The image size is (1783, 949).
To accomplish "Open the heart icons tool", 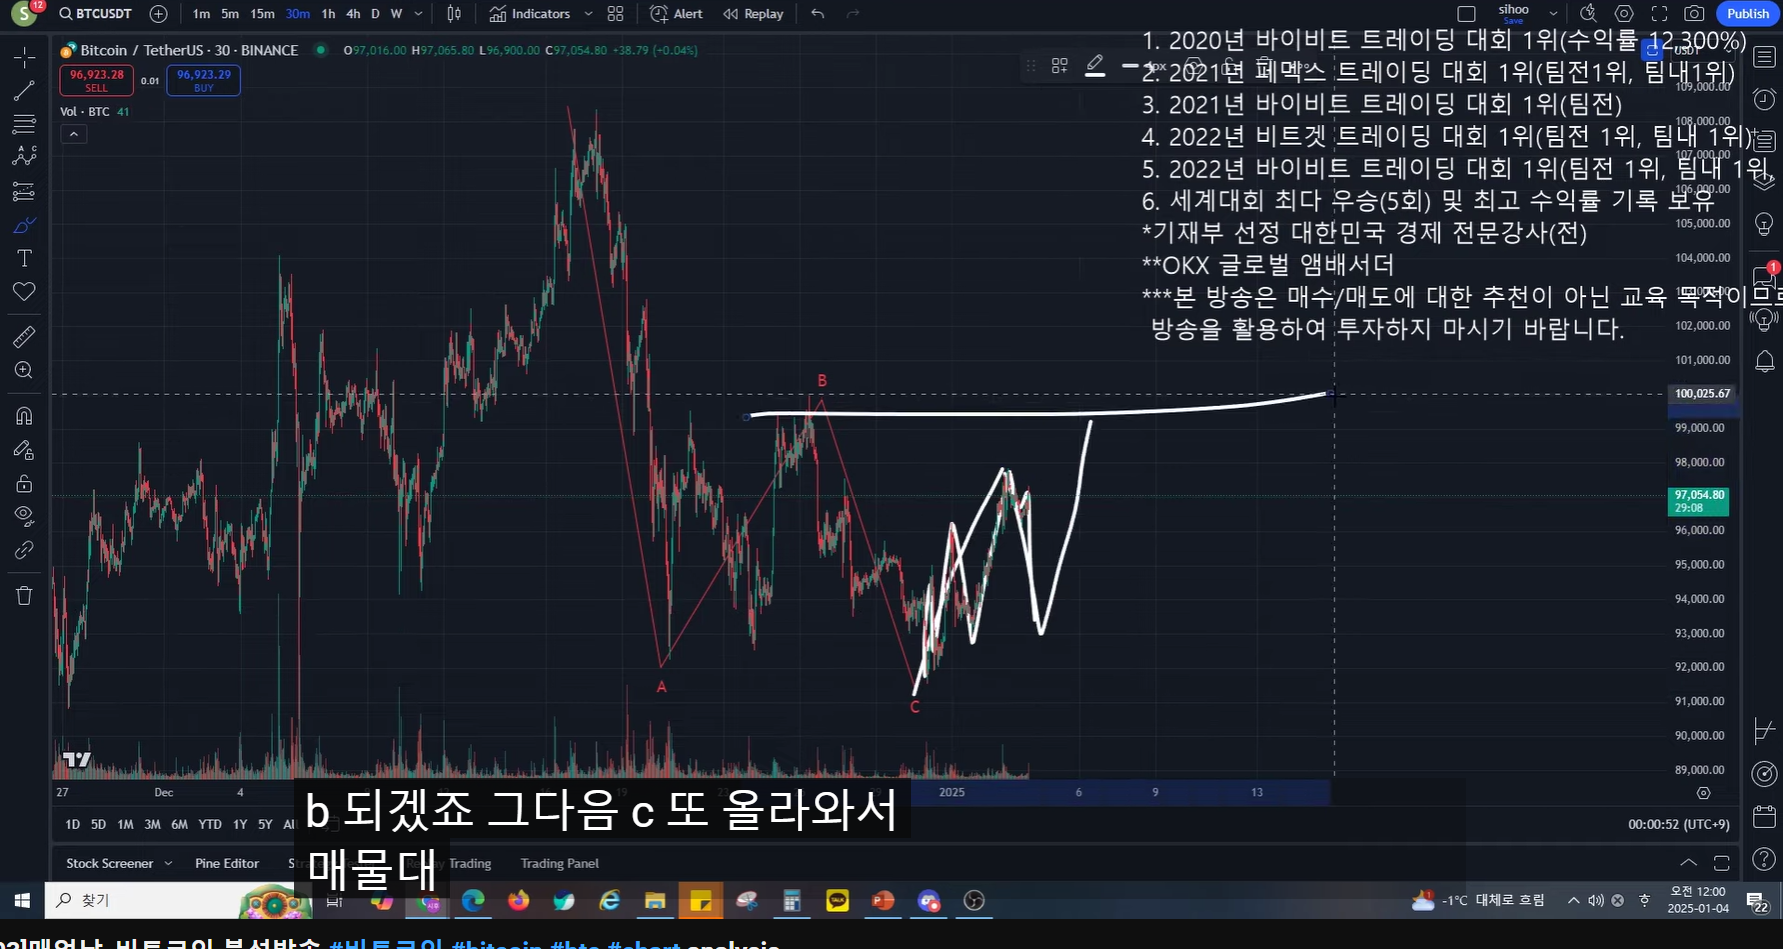I will (24, 291).
